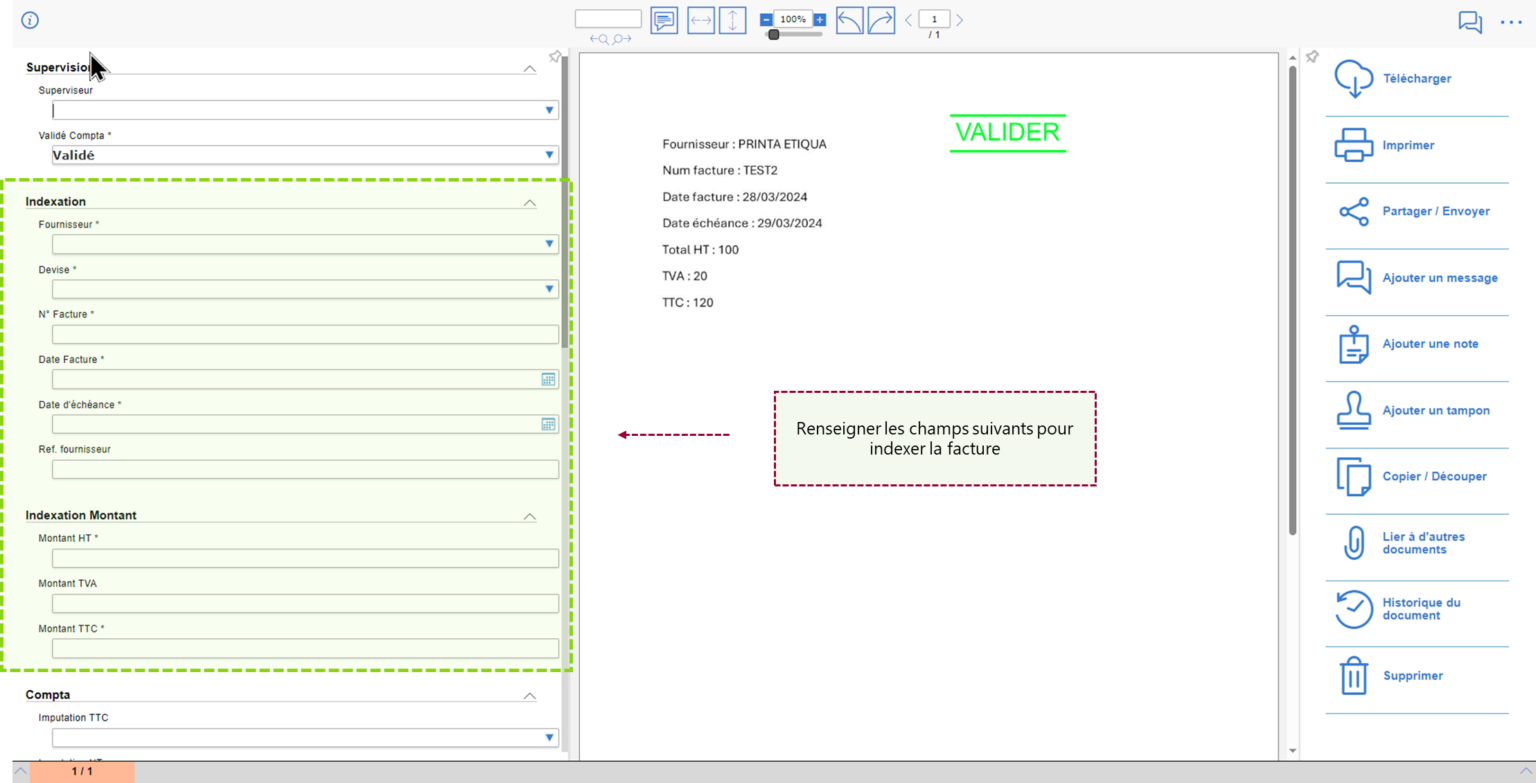Open the three-dots more options menu
The width and height of the screenshot is (1536, 783).
tap(1510, 22)
